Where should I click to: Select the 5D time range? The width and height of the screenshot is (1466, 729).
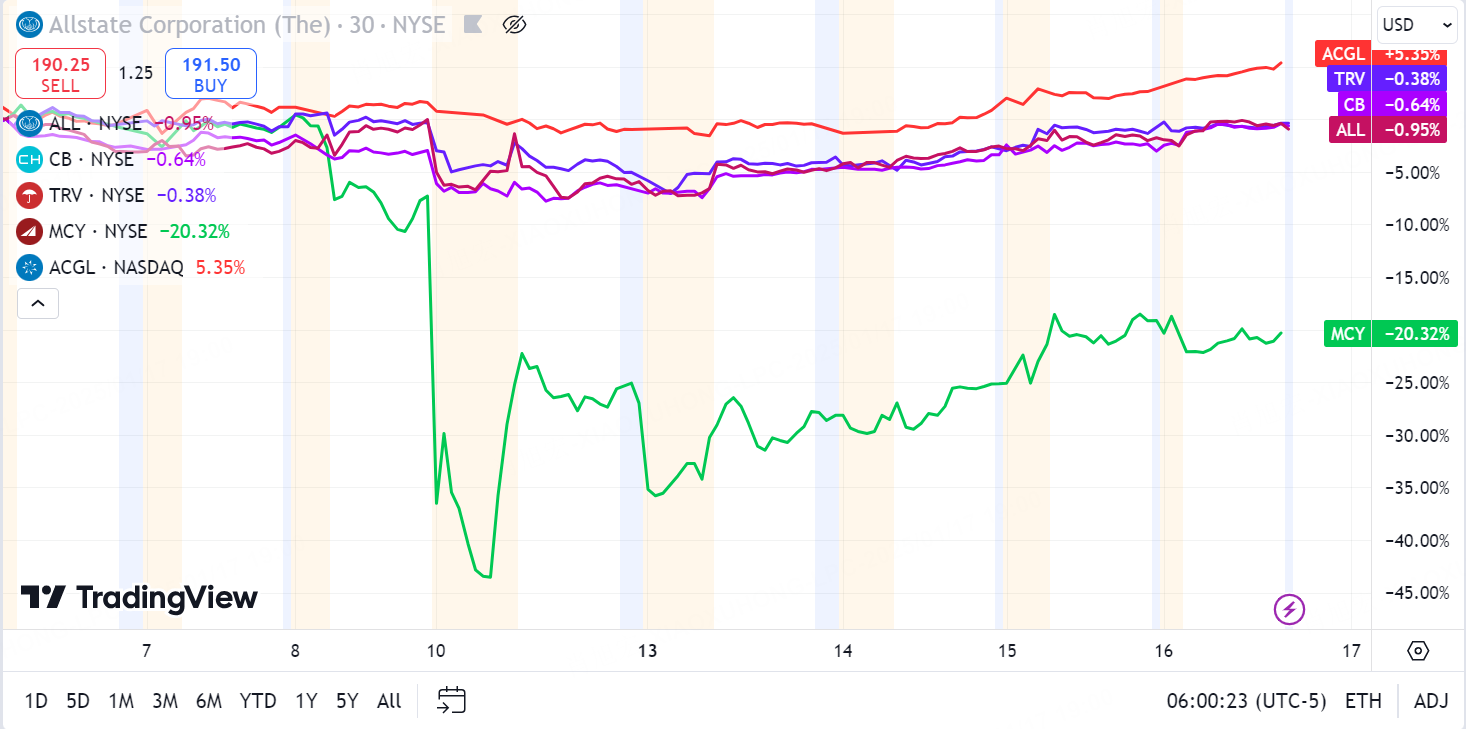point(78,701)
